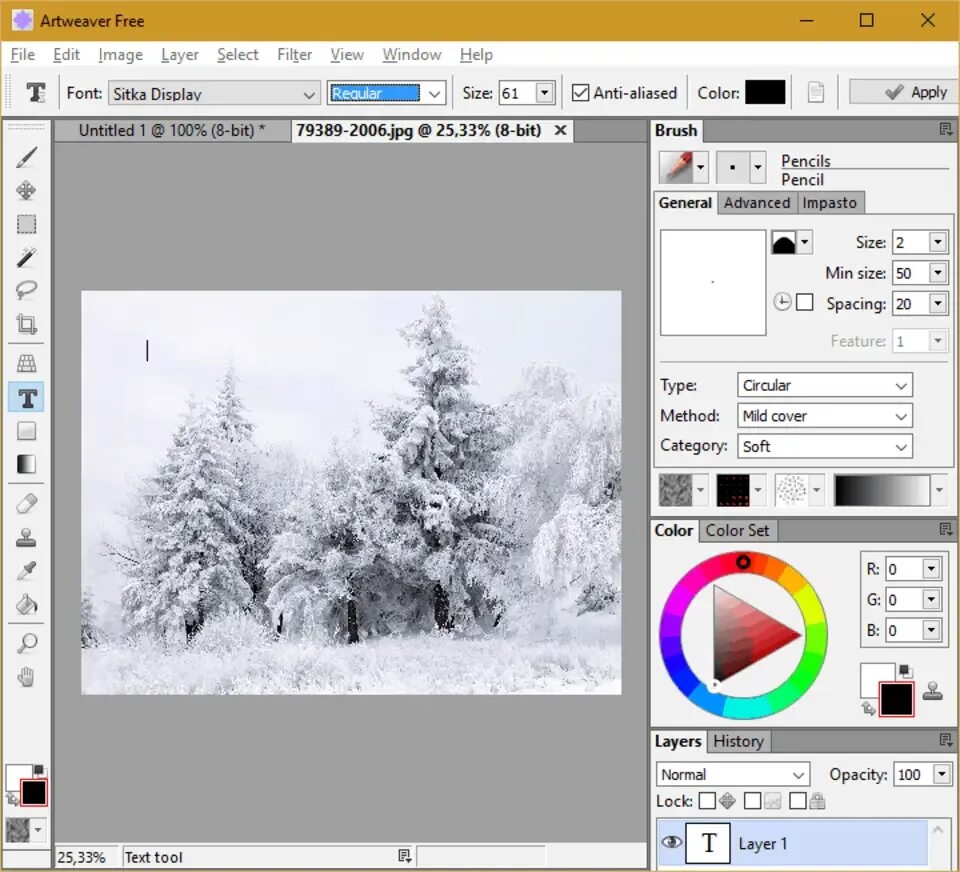Image resolution: width=960 pixels, height=872 pixels.
Task: Select the Lasso tool
Action: (x=26, y=290)
